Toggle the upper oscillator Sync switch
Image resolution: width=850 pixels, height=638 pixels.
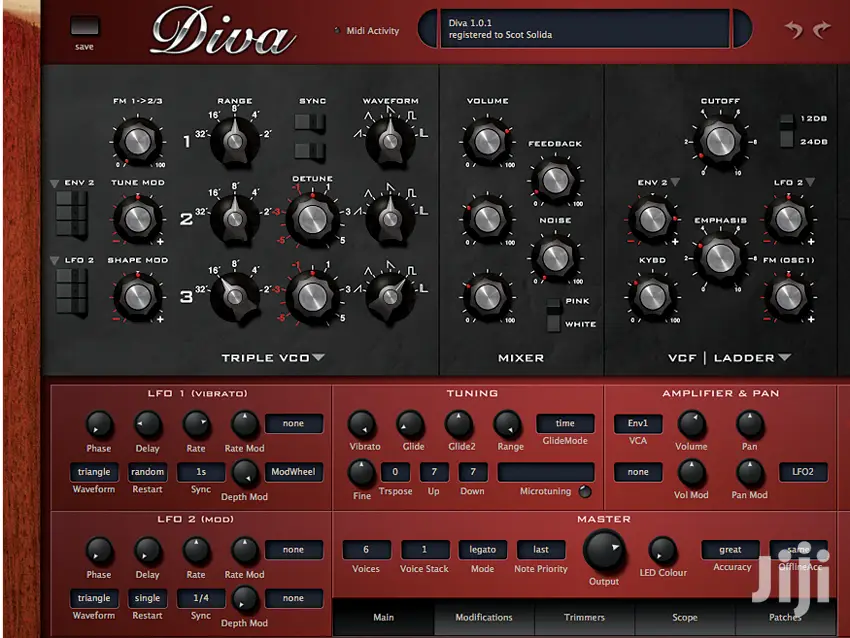click(x=310, y=123)
